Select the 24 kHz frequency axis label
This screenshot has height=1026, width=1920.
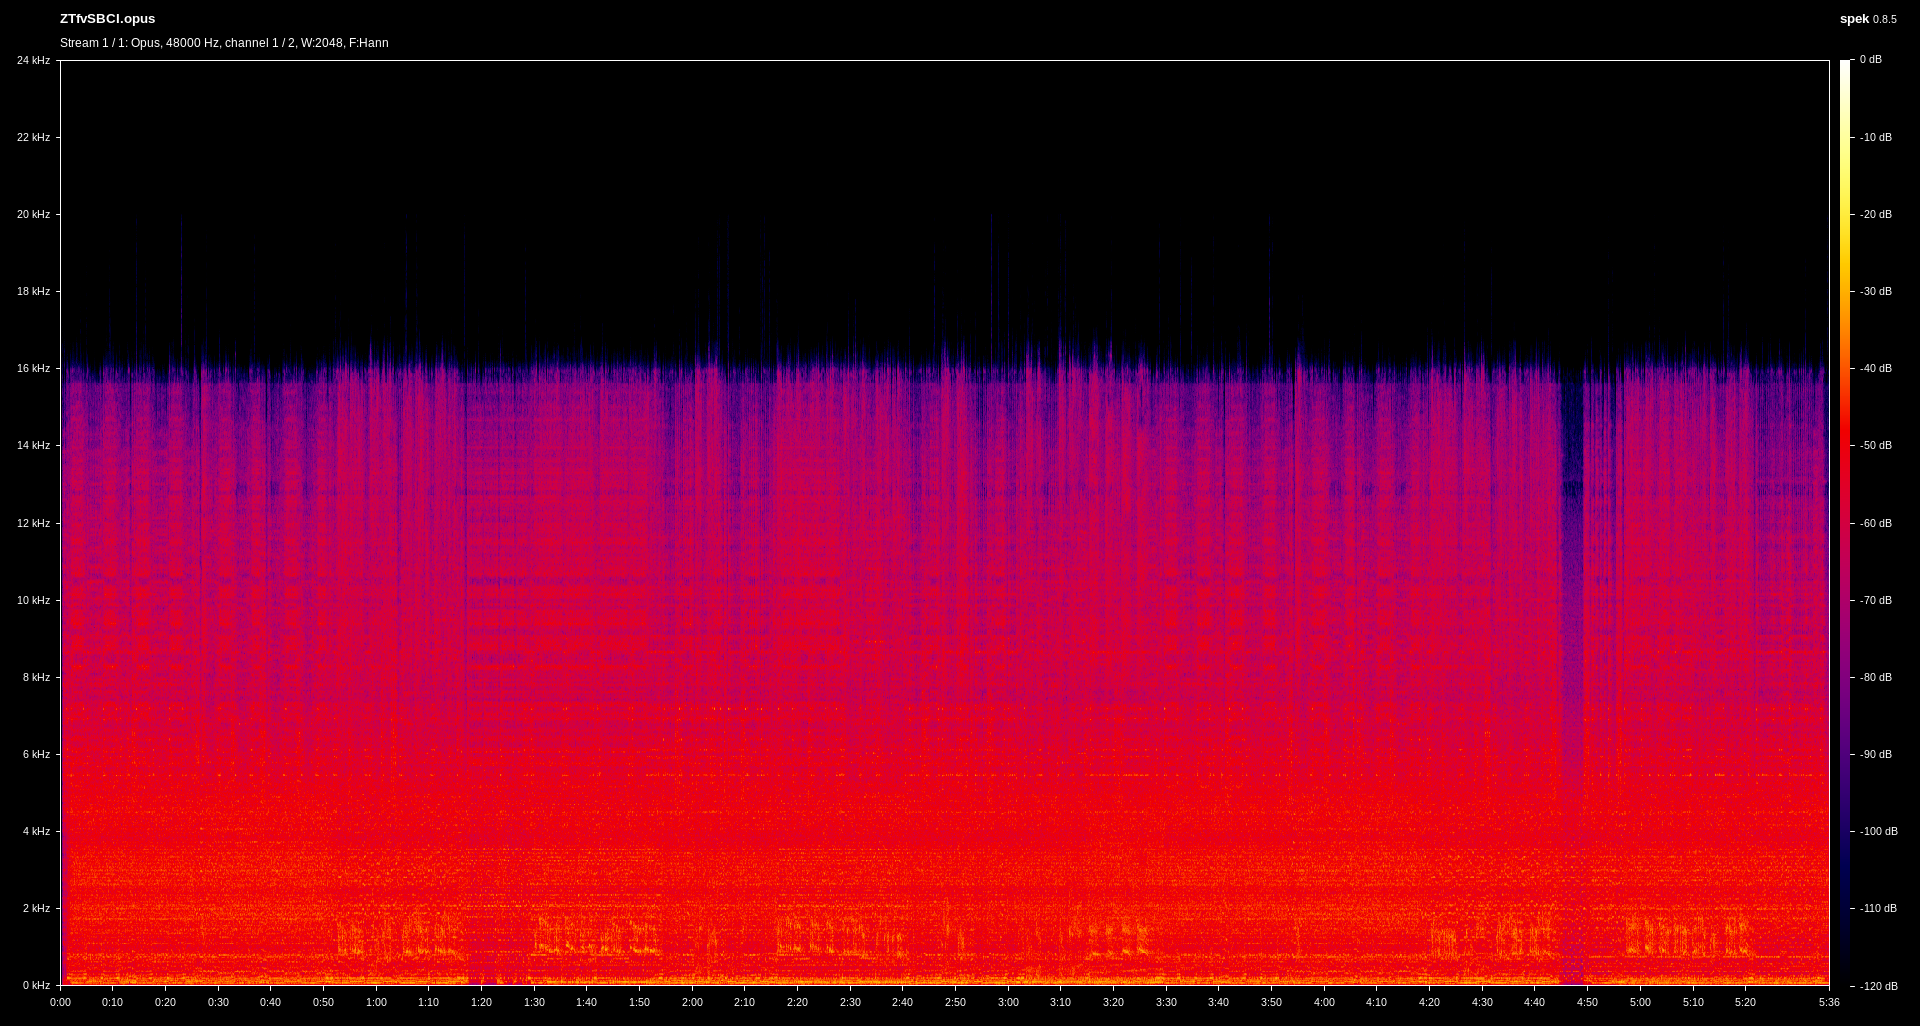tap(33, 61)
